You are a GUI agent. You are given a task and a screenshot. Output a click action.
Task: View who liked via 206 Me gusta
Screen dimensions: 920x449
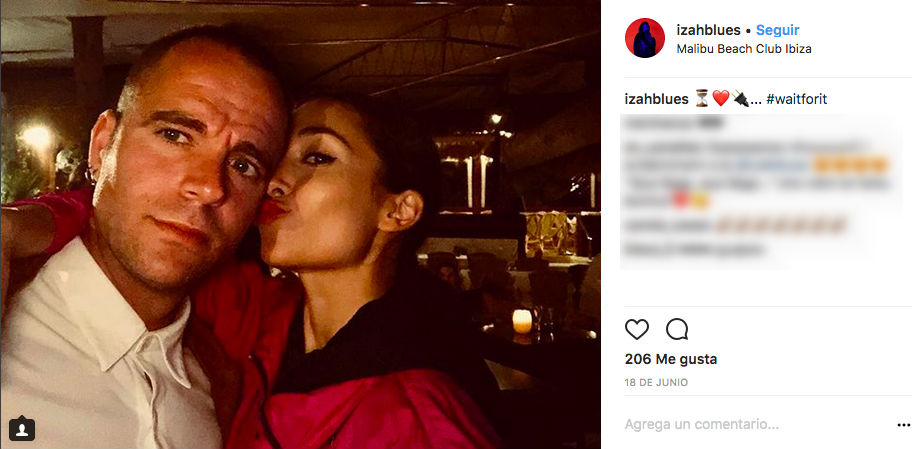click(671, 359)
